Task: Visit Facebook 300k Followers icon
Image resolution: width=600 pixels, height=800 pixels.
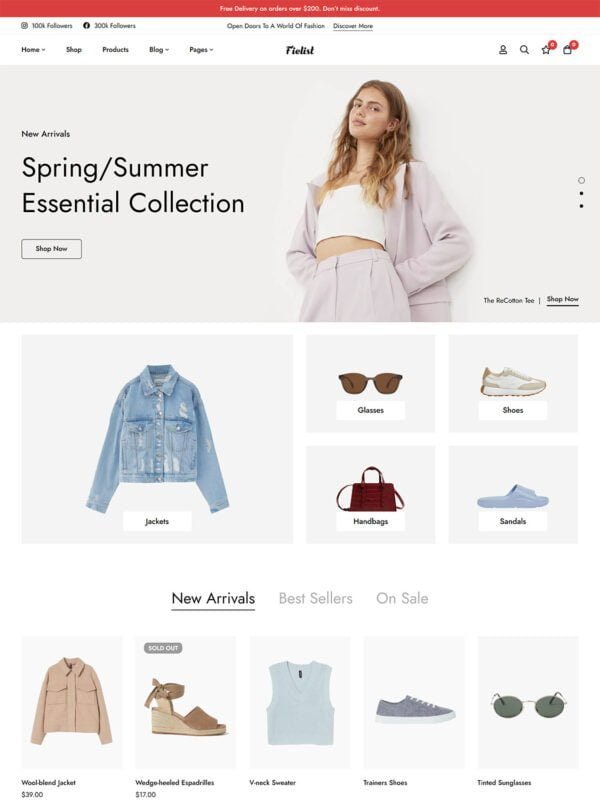Action: pos(86,26)
